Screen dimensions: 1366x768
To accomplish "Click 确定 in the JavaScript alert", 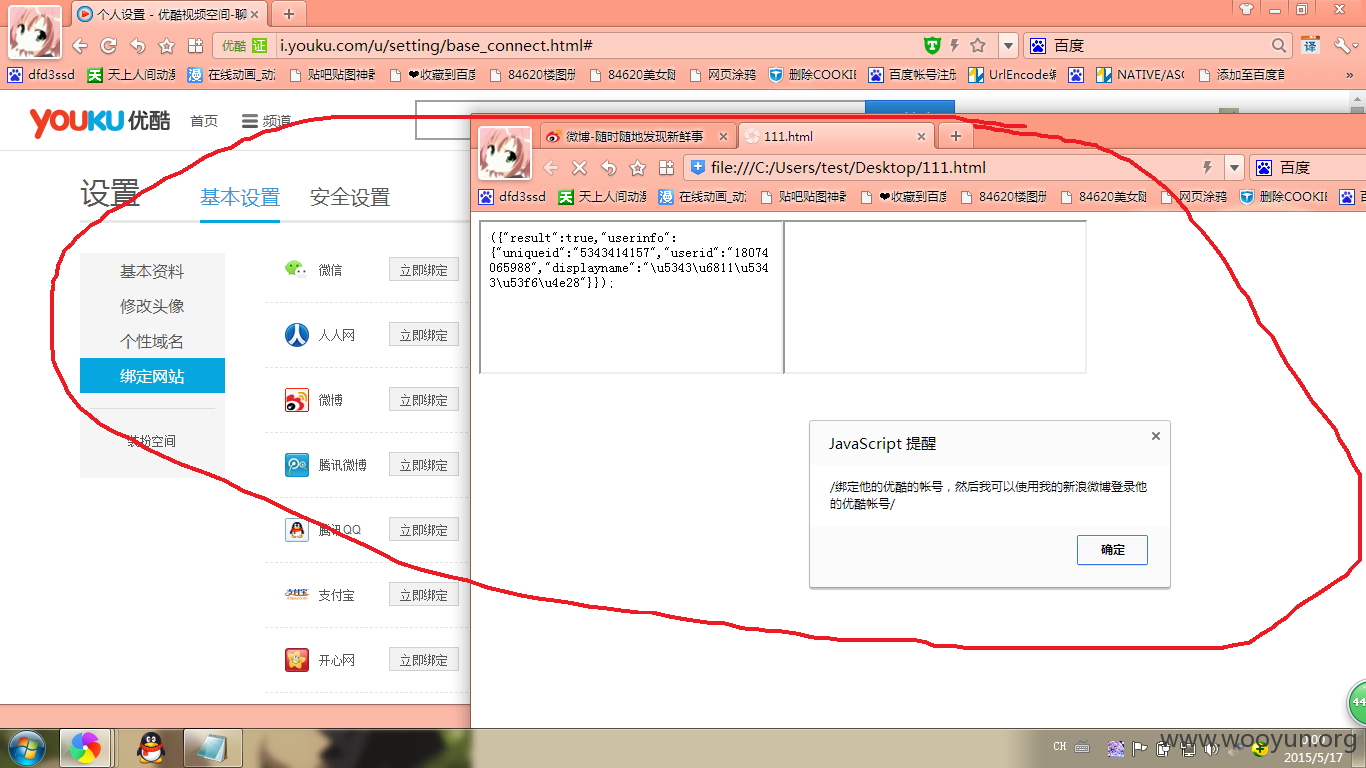I will [x=1112, y=550].
